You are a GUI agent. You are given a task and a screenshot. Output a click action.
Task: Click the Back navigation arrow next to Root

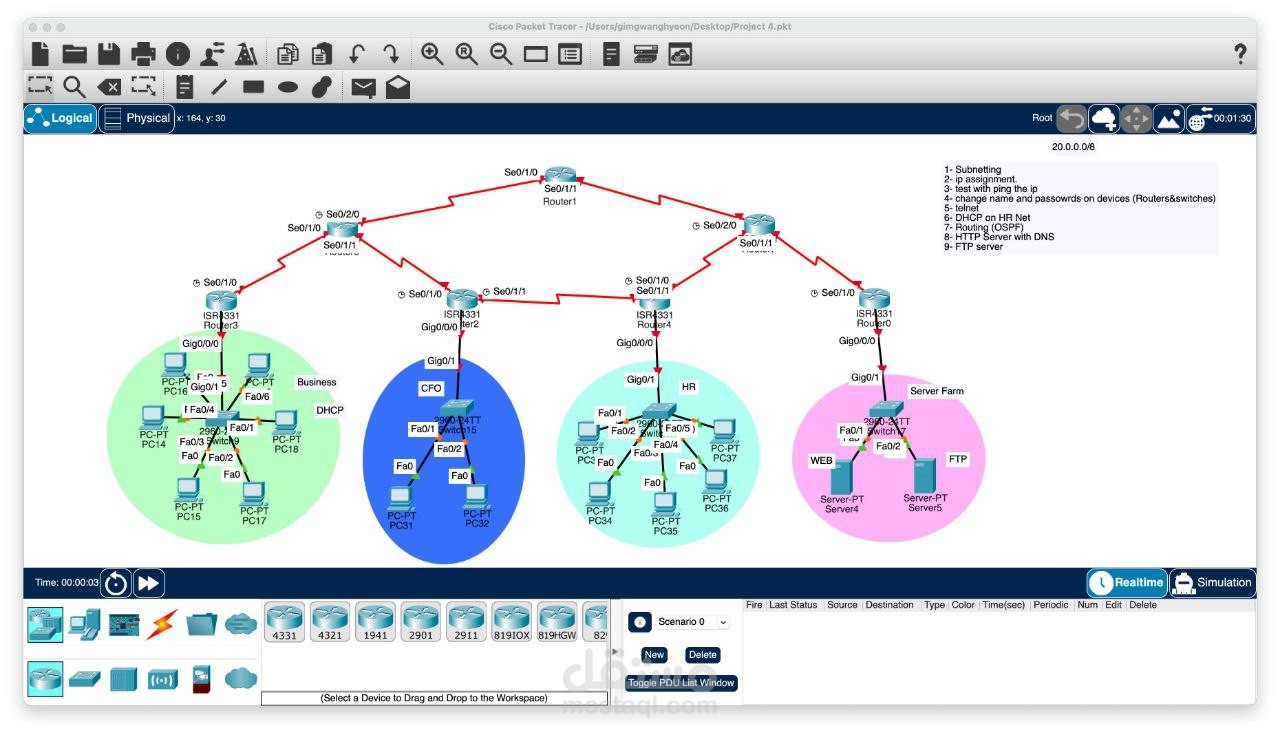[1072, 118]
